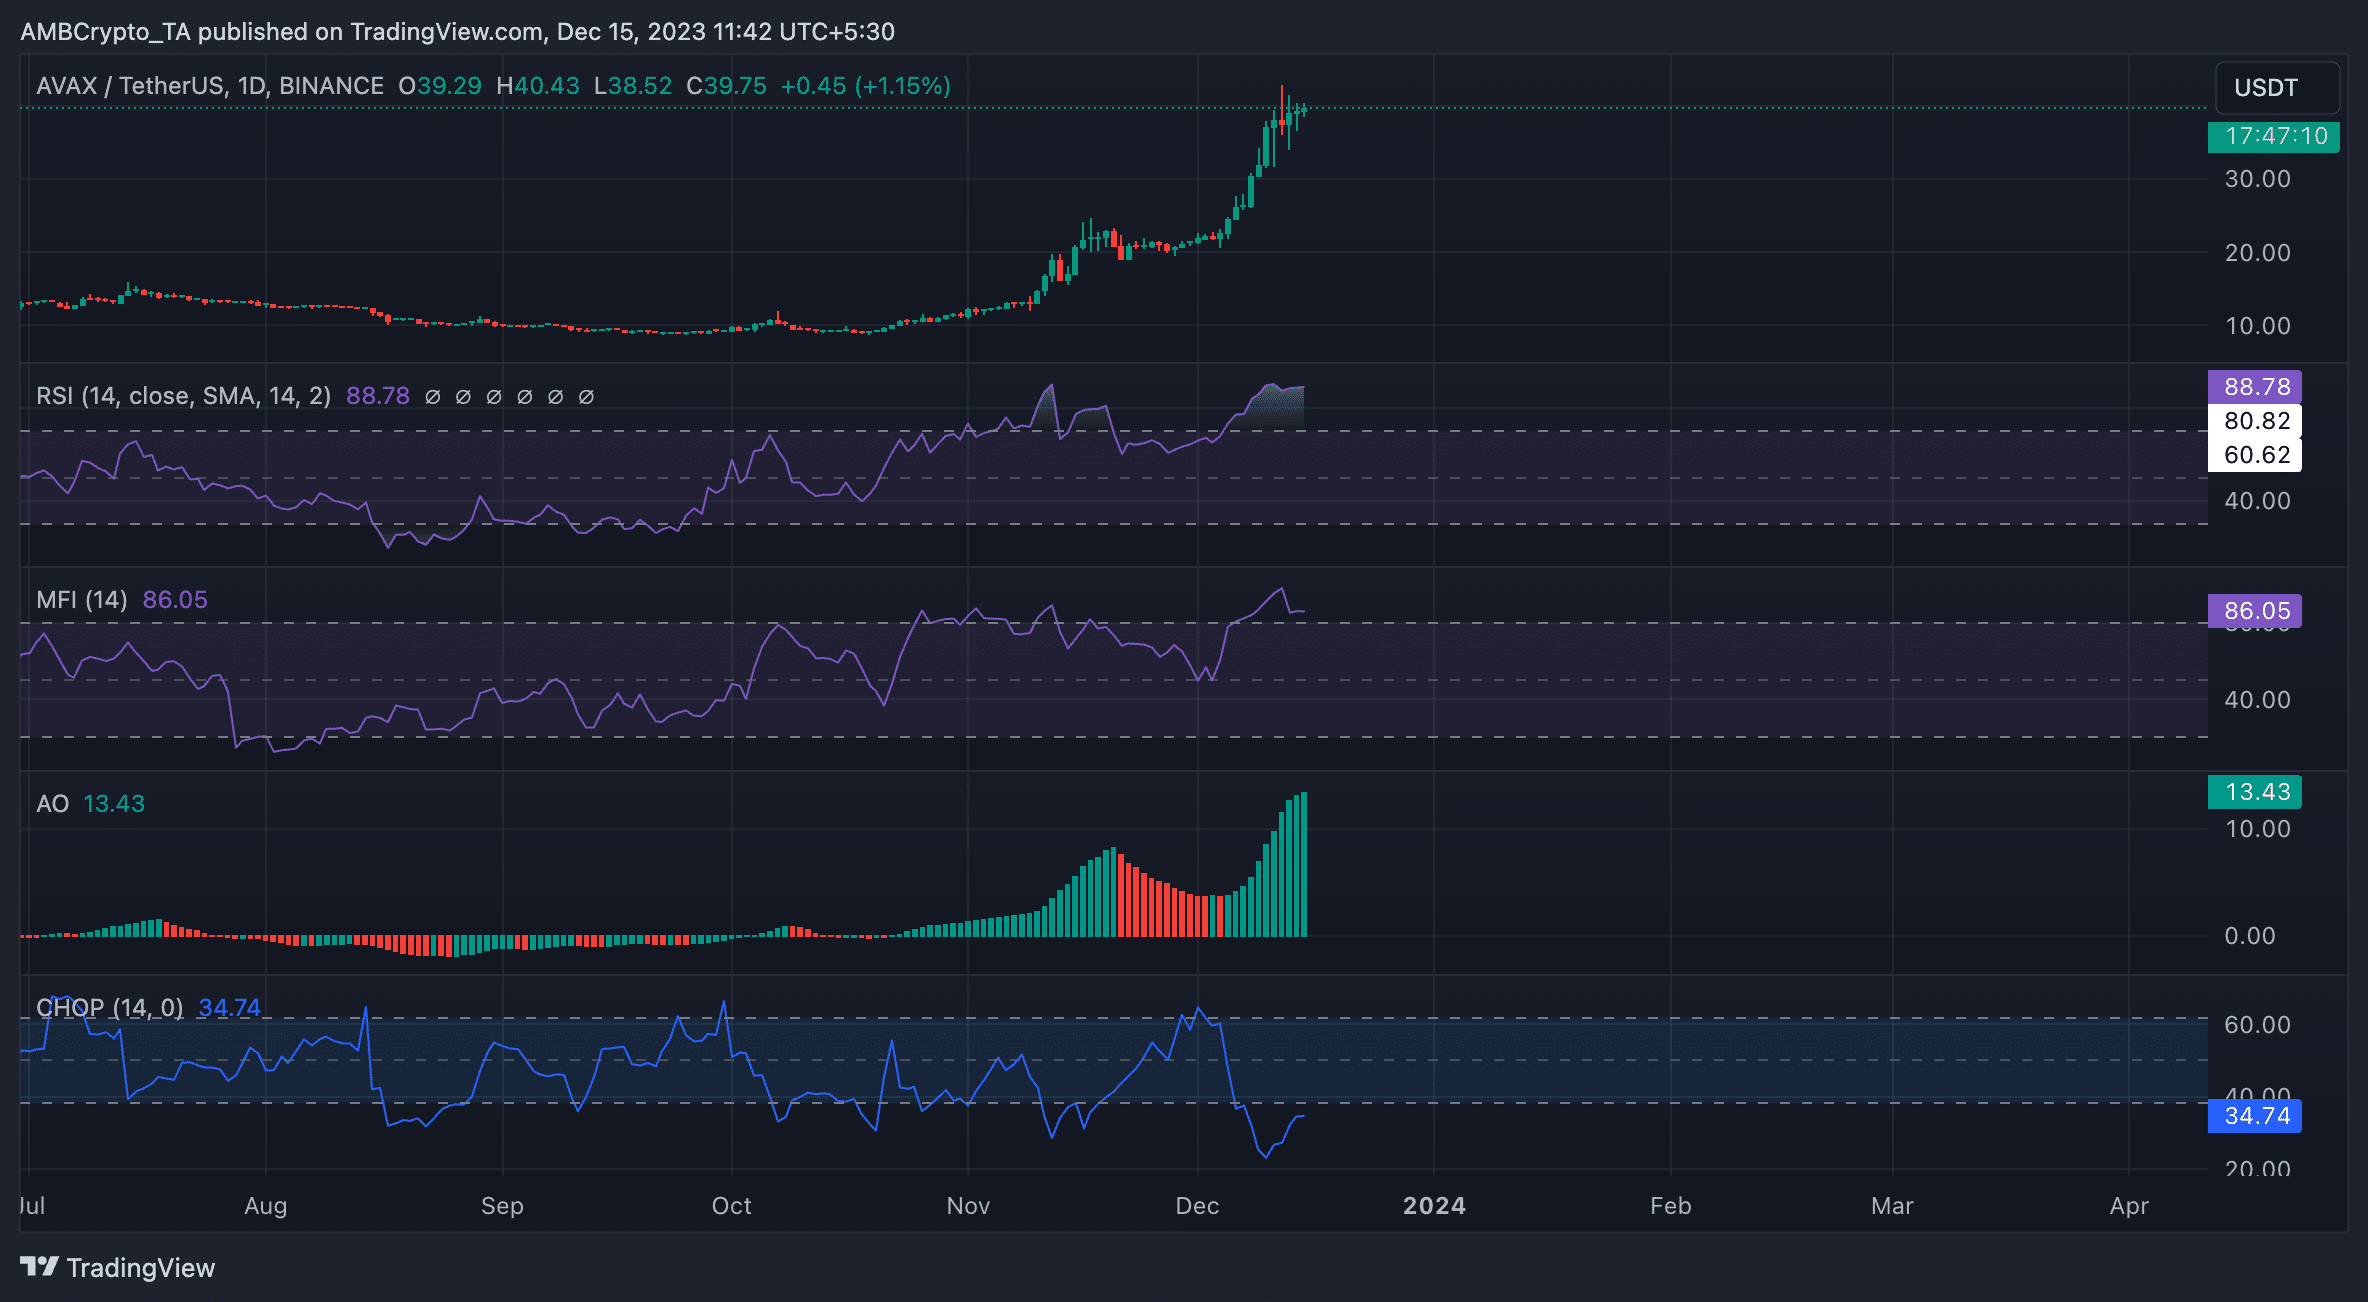Click the 40.00 label on MFI axis
The width and height of the screenshot is (2368, 1302).
[2258, 700]
